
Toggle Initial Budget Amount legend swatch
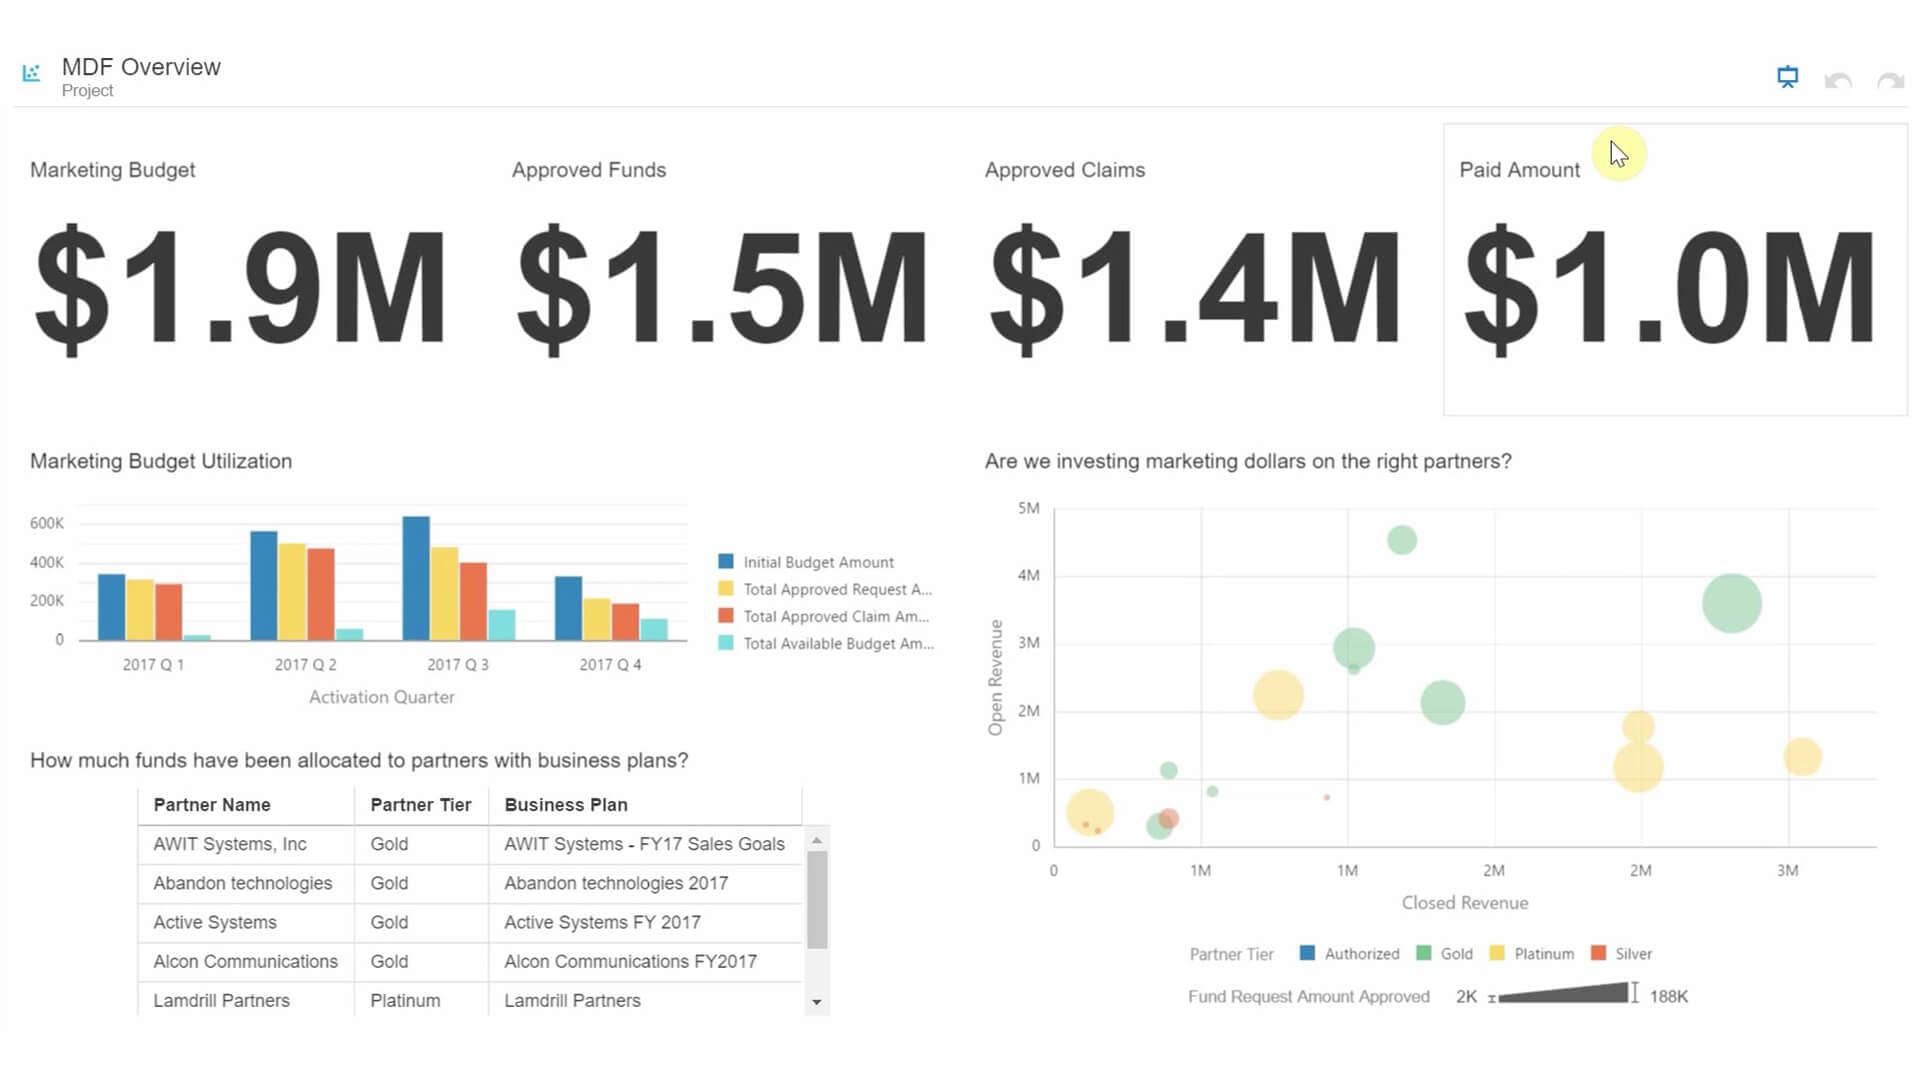[x=726, y=562]
